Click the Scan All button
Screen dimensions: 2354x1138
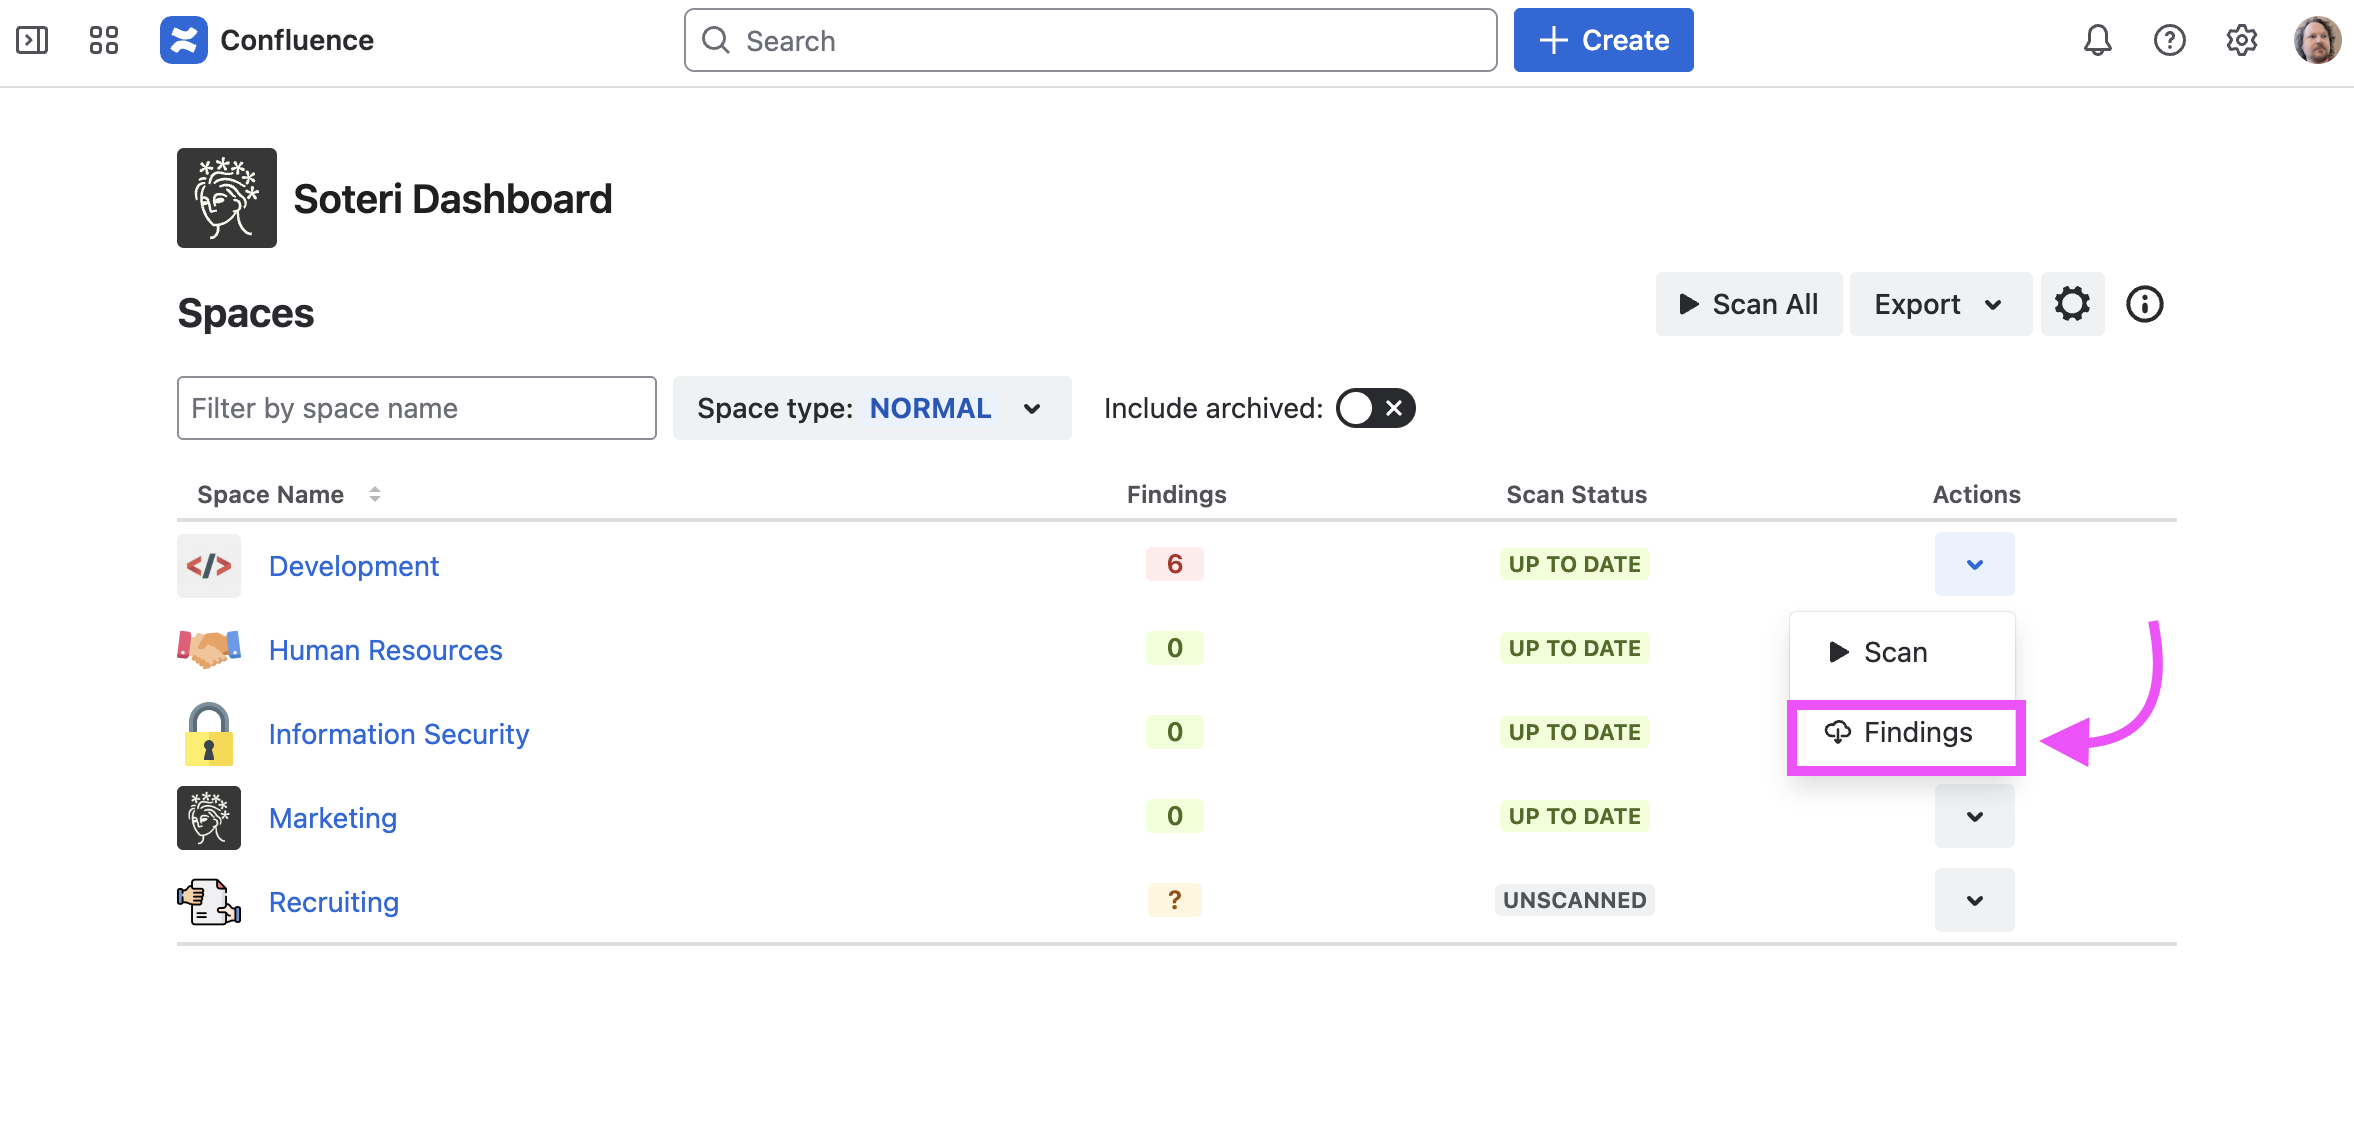tap(1748, 304)
